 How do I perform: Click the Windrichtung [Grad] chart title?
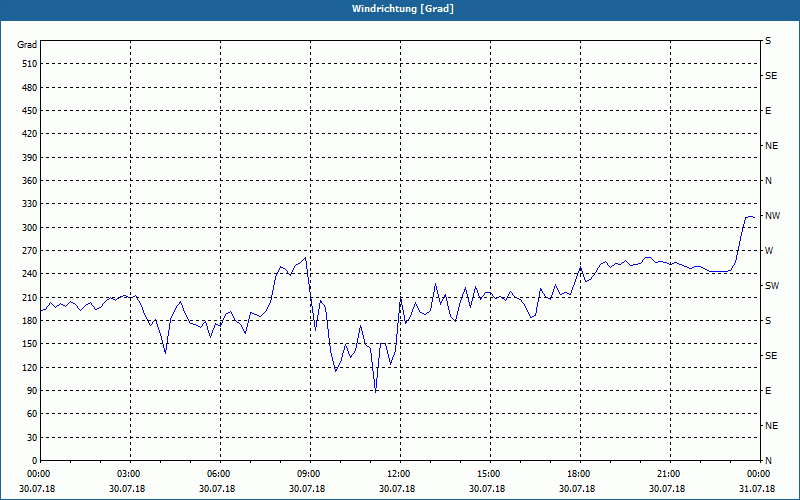coord(403,9)
